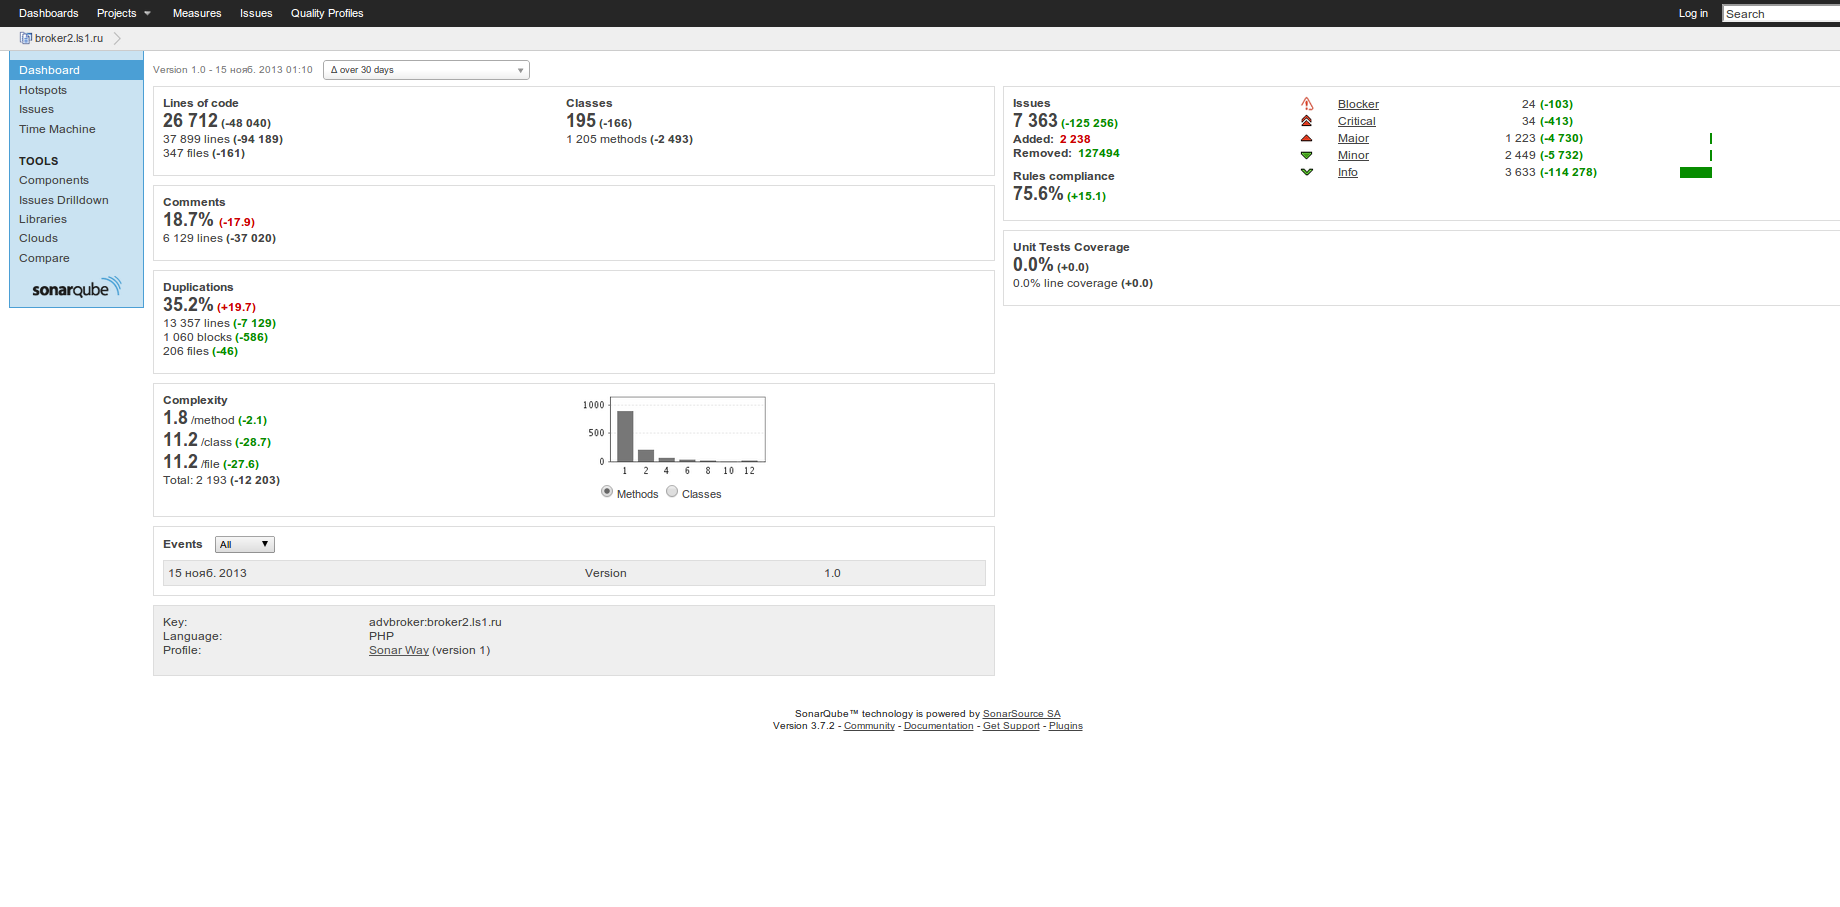The height and width of the screenshot is (907, 1840).
Task: Open the Get Support footer link
Action: tap(1011, 726)
